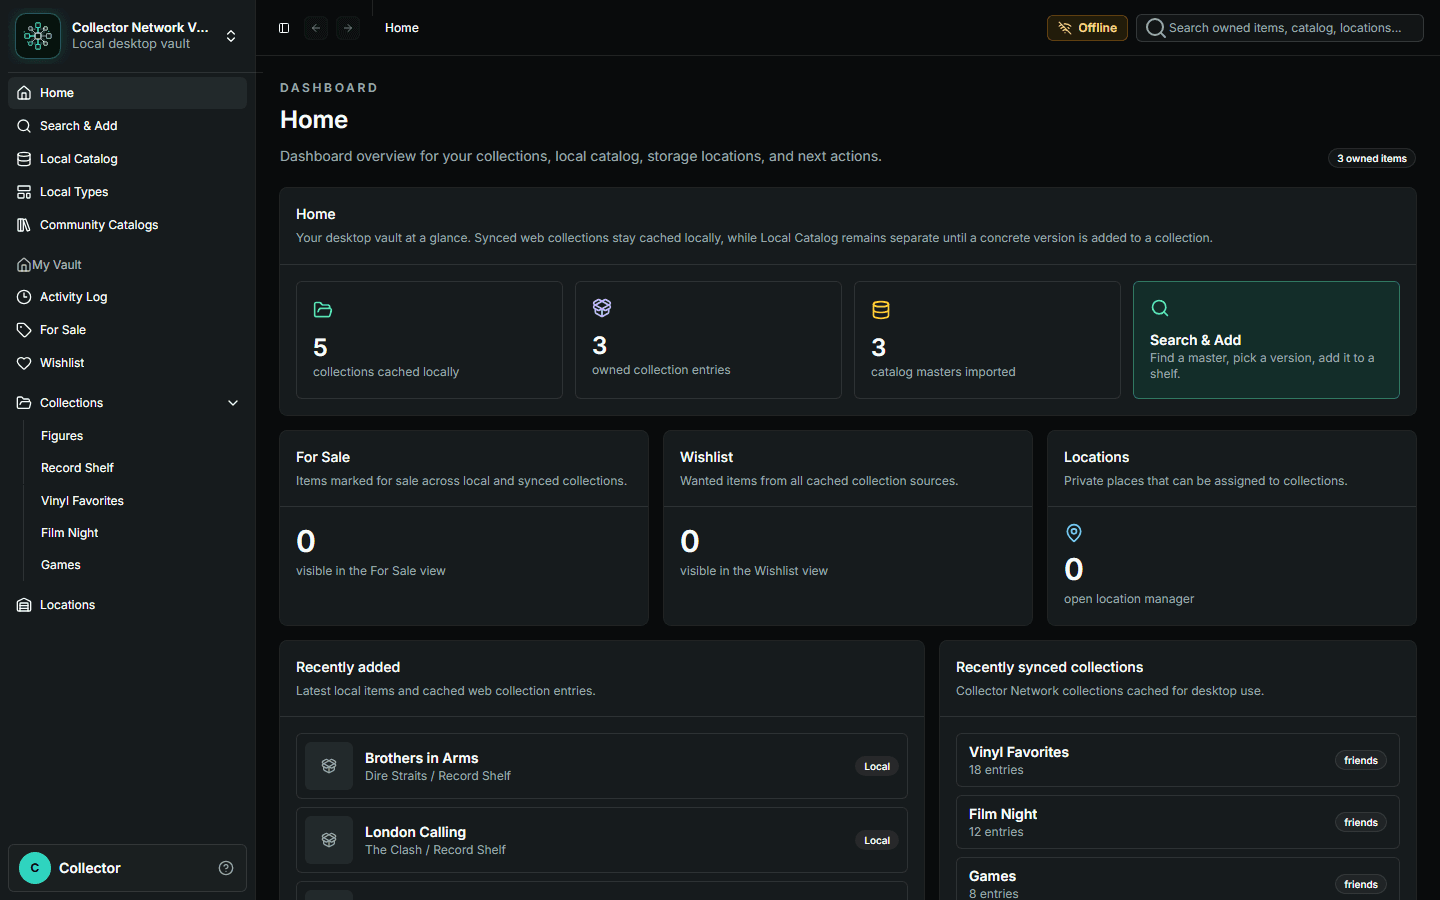
Task: Toggle the Offline status button
Action: pyautogui.click(x=1087, y=28)
